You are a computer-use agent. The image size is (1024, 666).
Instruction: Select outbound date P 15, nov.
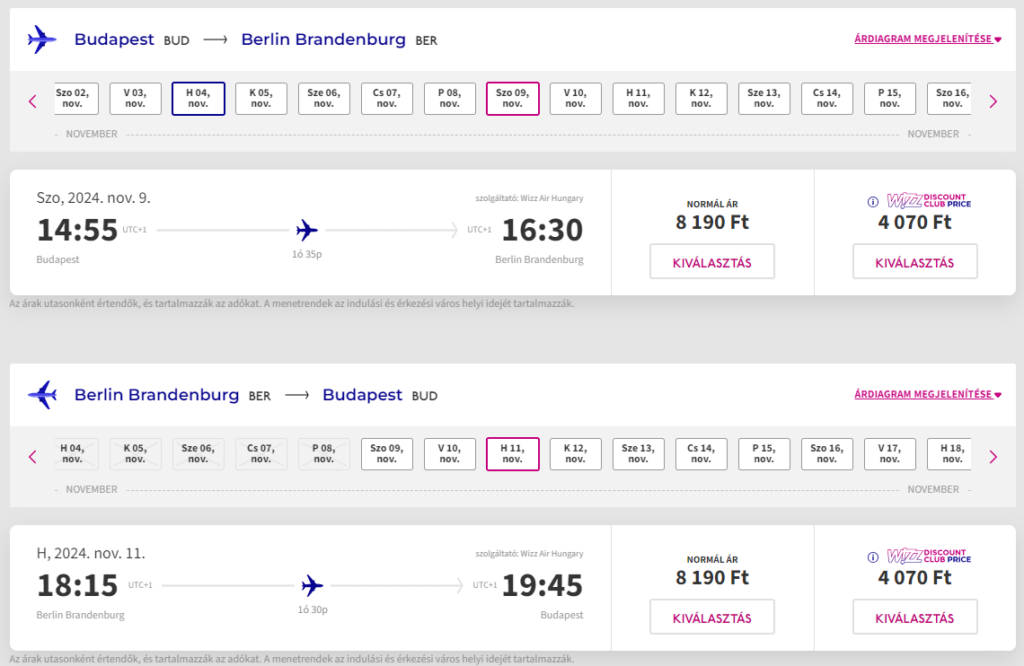(x=889, y=99)
